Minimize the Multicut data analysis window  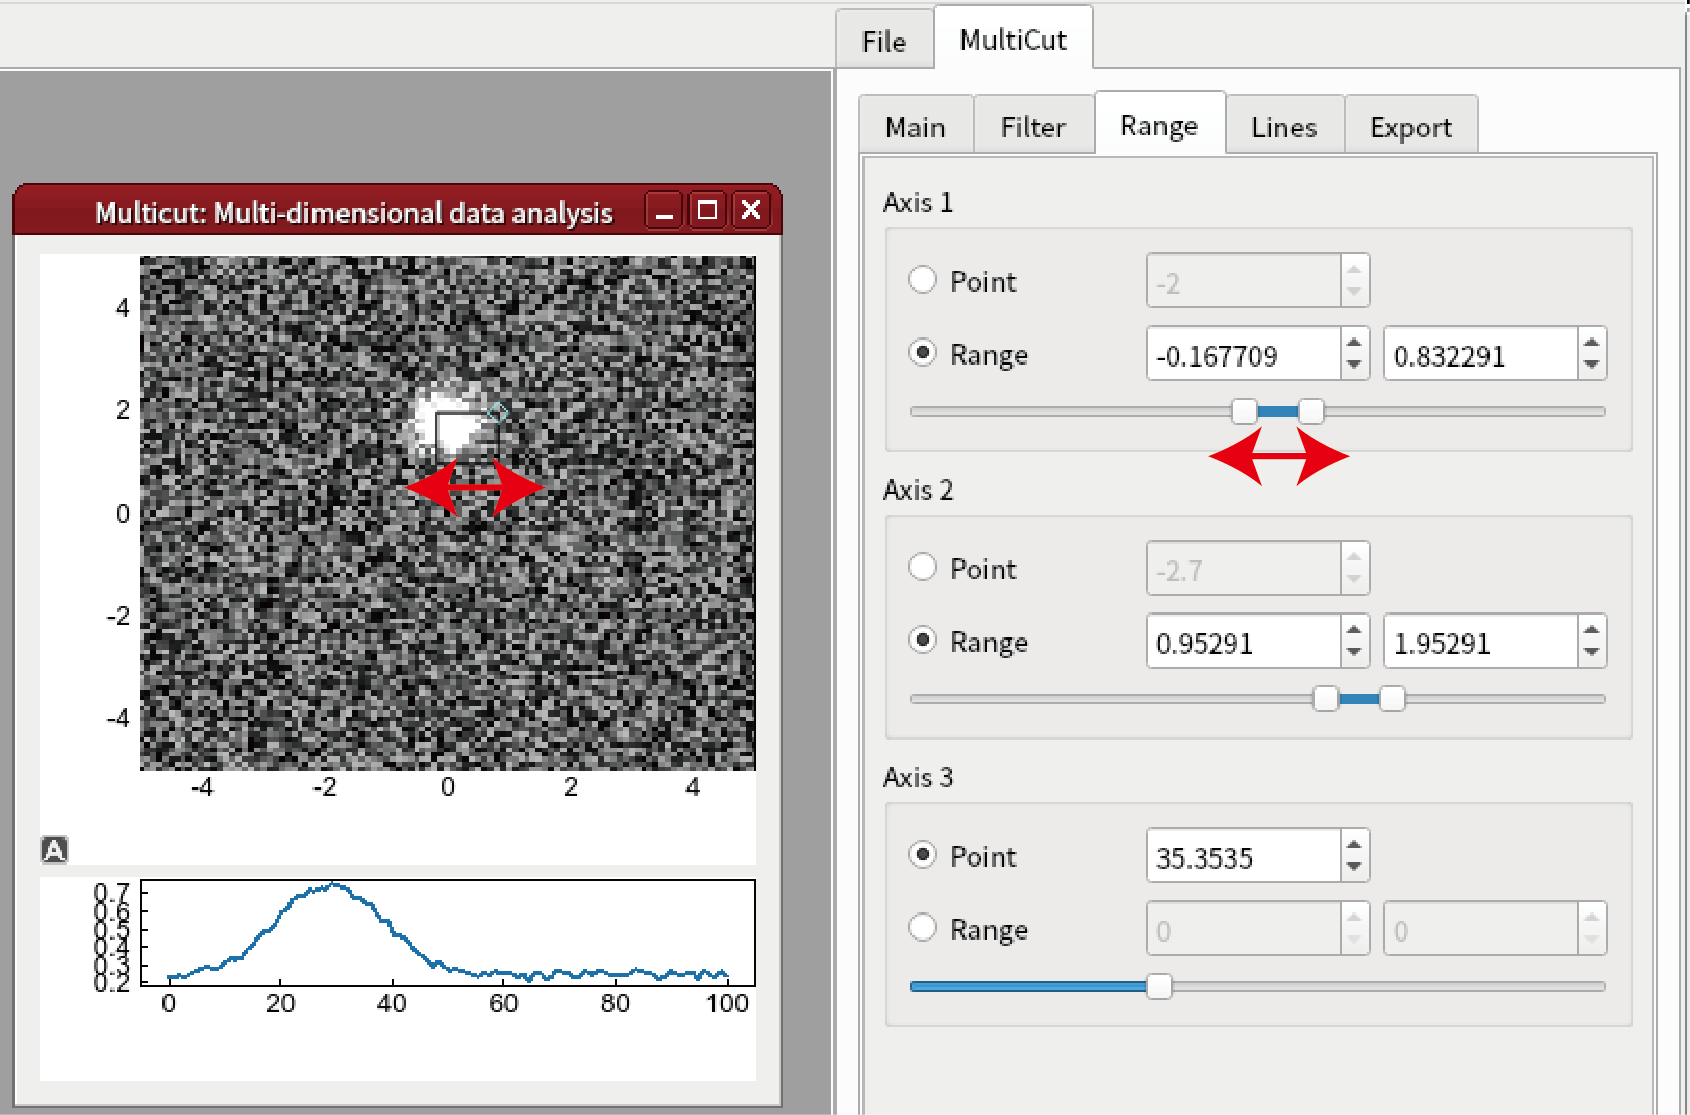coord(664,211)
